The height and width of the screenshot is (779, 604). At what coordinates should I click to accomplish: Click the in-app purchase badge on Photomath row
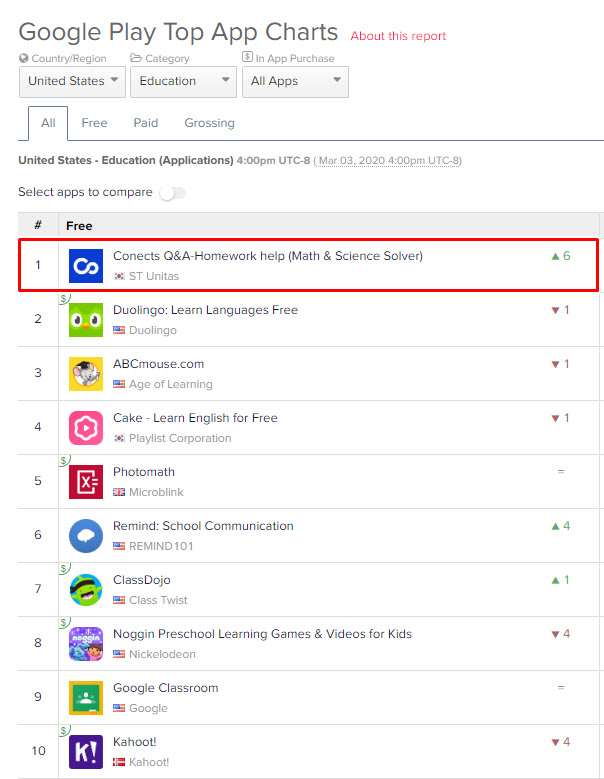[64, 461]
